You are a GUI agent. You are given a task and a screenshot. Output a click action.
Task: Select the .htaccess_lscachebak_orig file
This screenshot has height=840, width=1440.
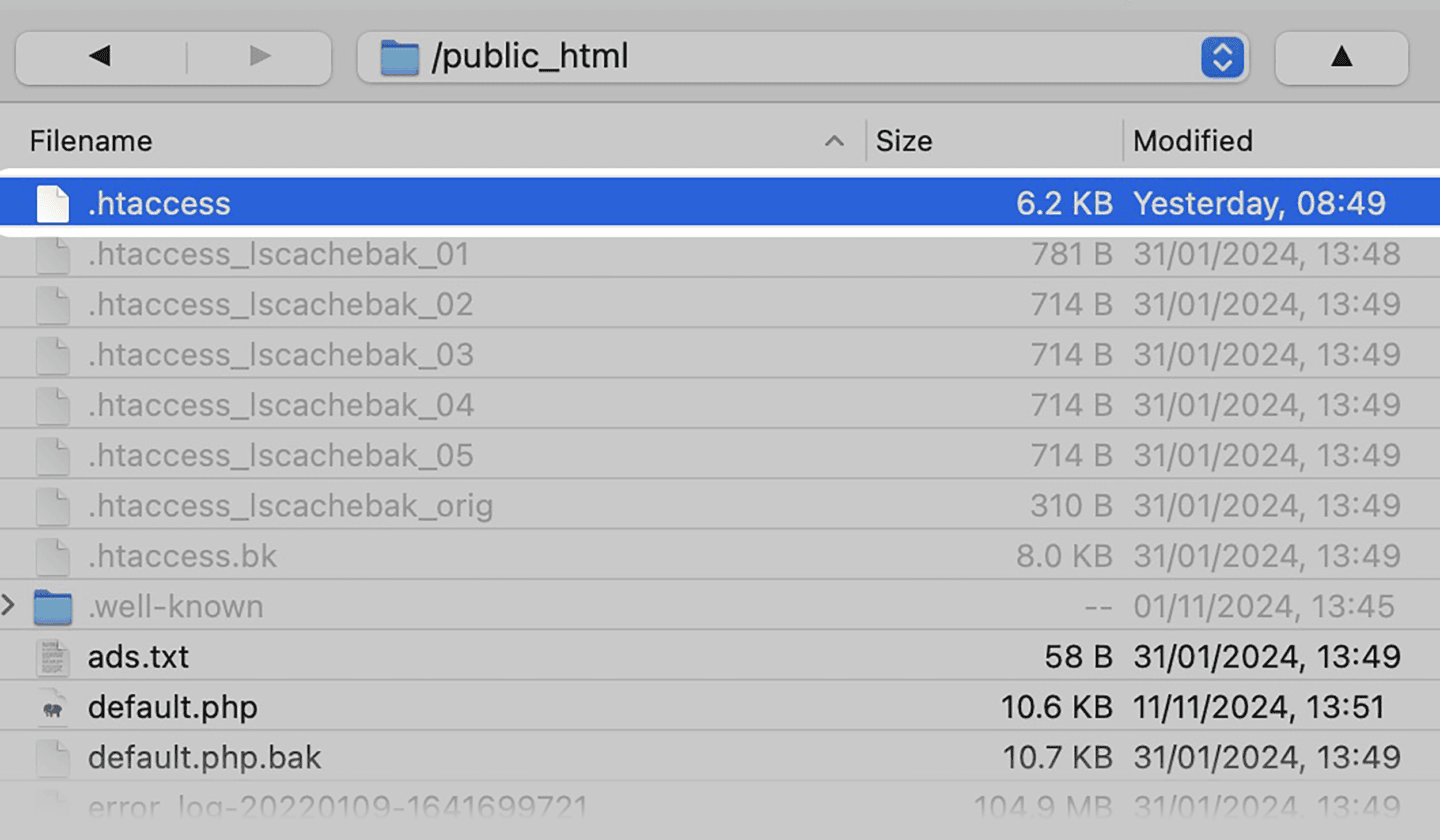click(x=290, y=506)
